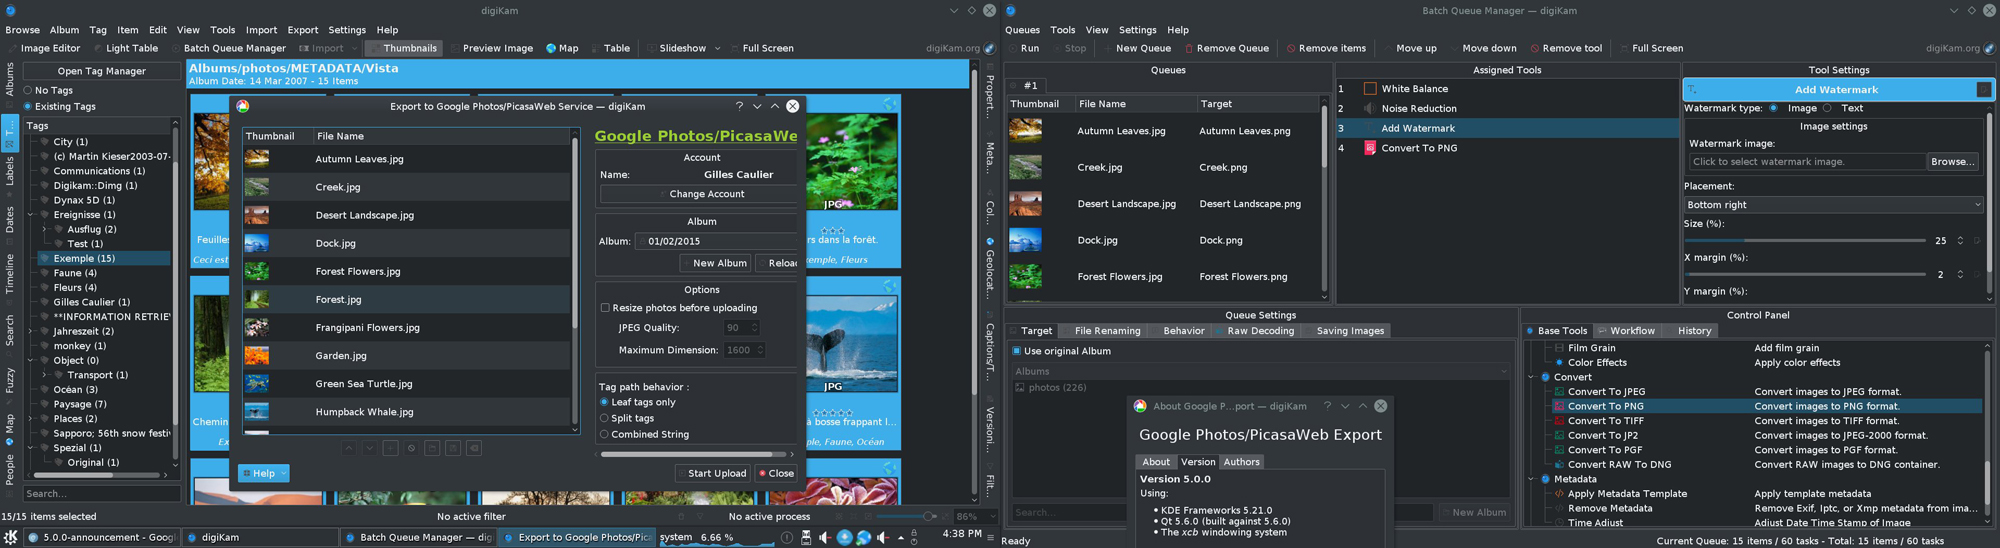Click Remove Queue trash icon button

coord(1227,48)
